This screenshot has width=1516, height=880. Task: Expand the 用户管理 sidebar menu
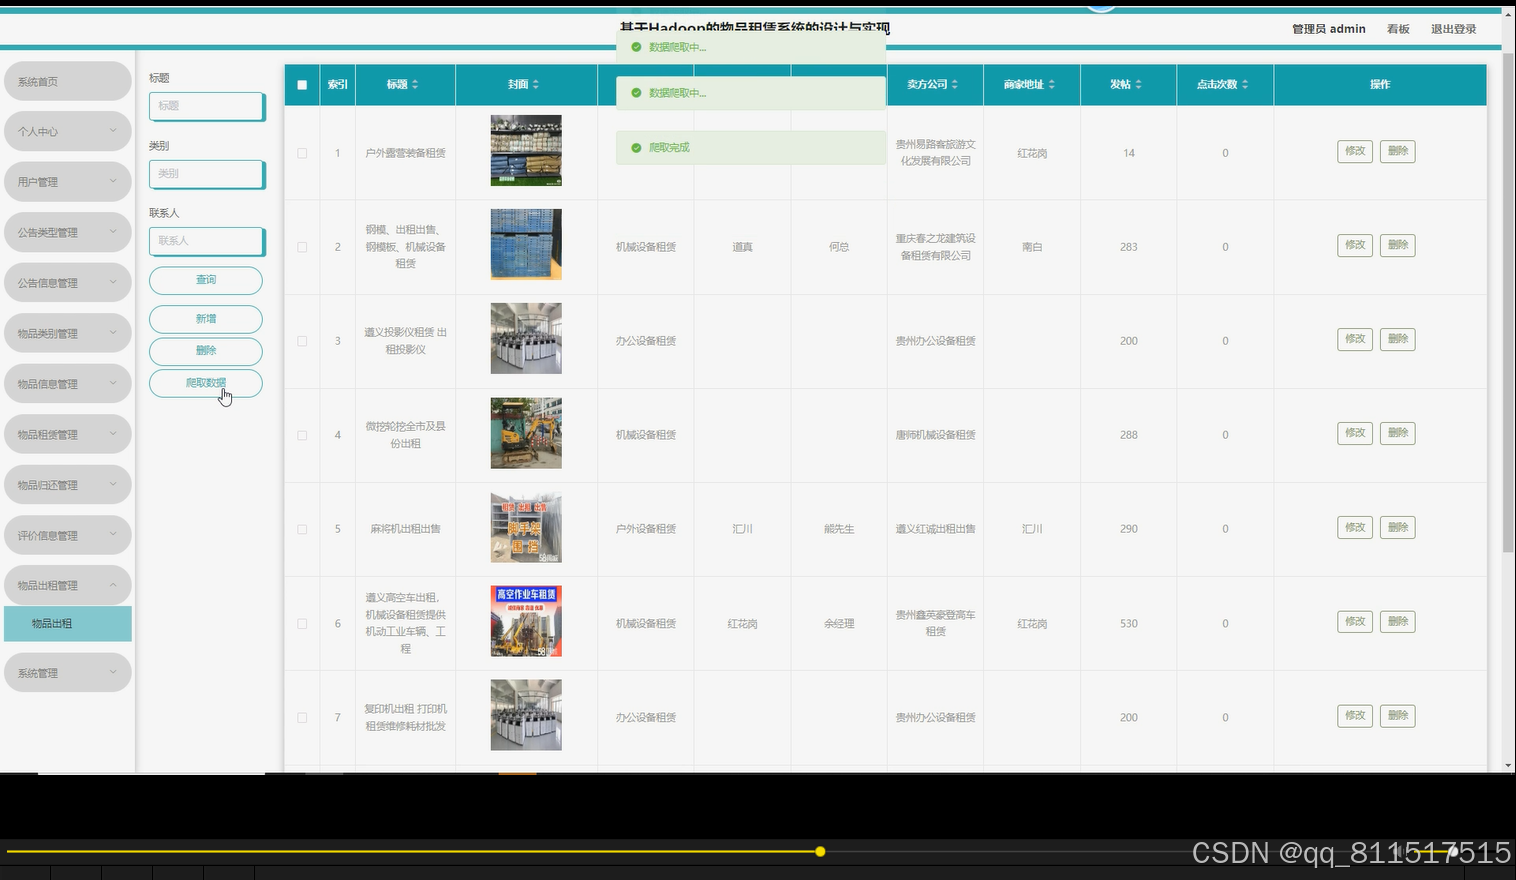coord(68,182)
